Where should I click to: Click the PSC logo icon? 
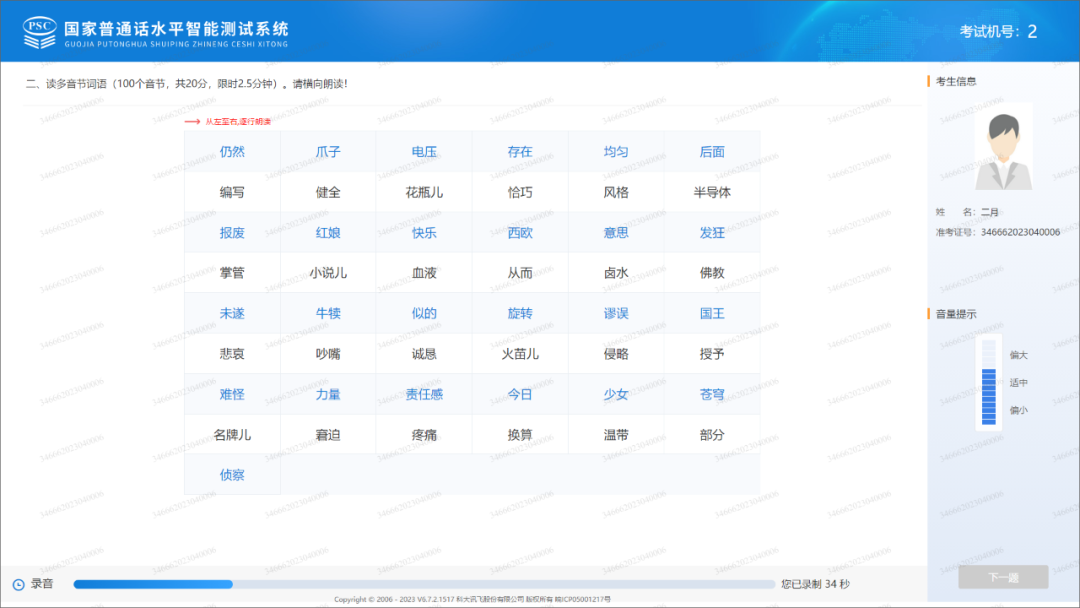click(x=39, y=28)
